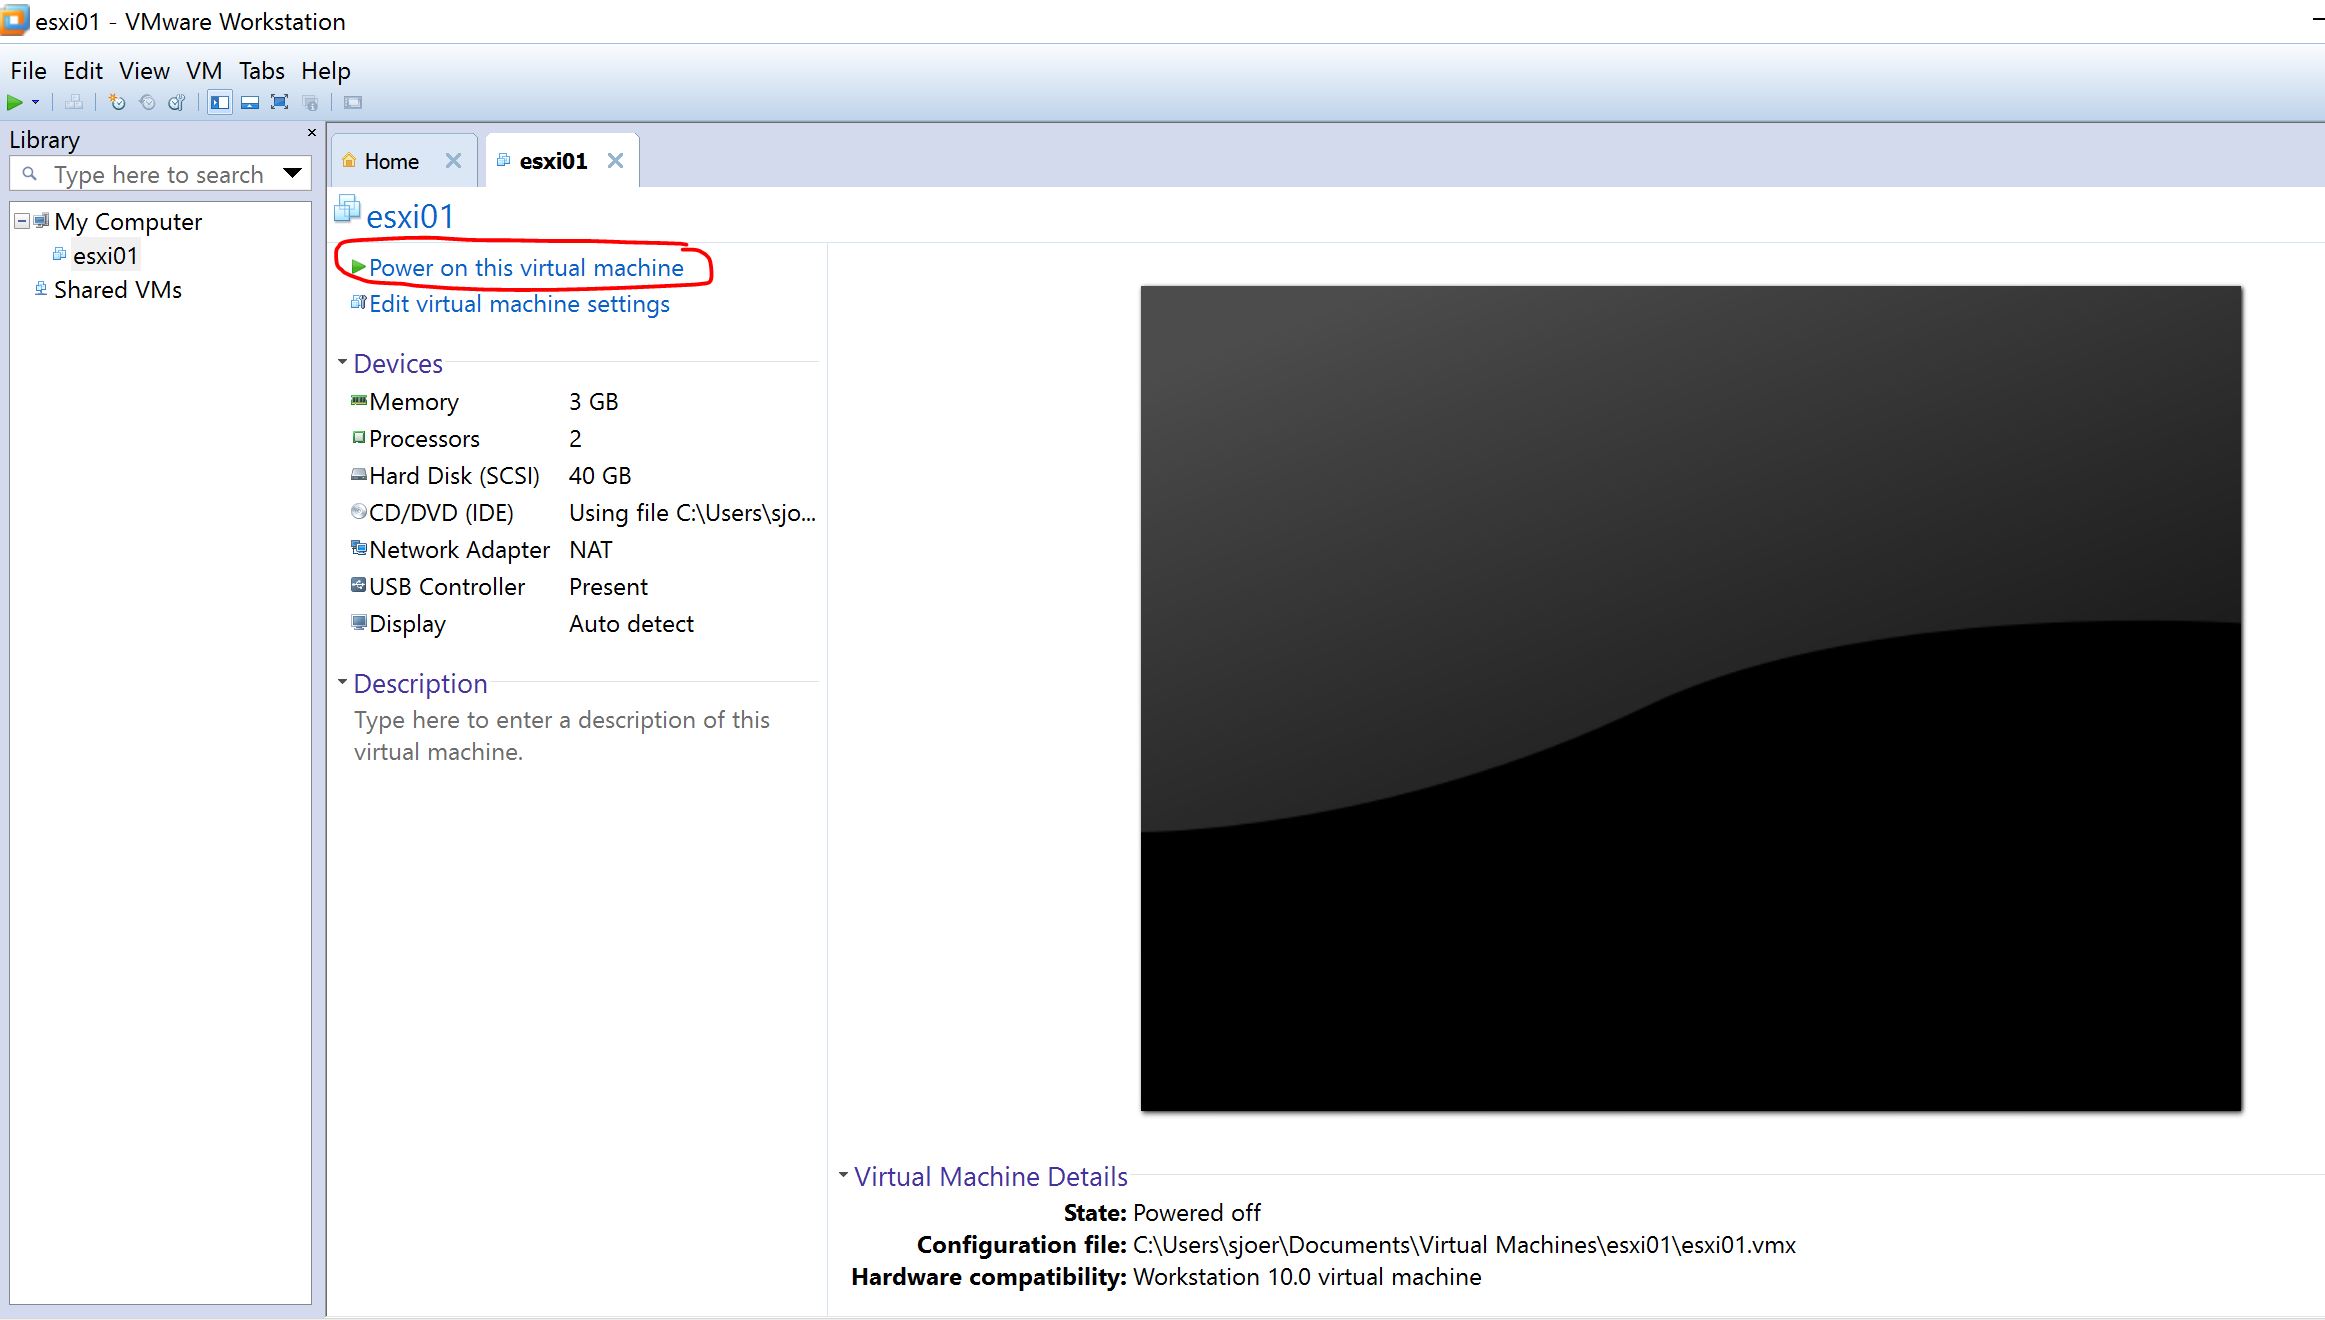
Task: Toggle the thumbnail bar view icon
Action: 250,102
